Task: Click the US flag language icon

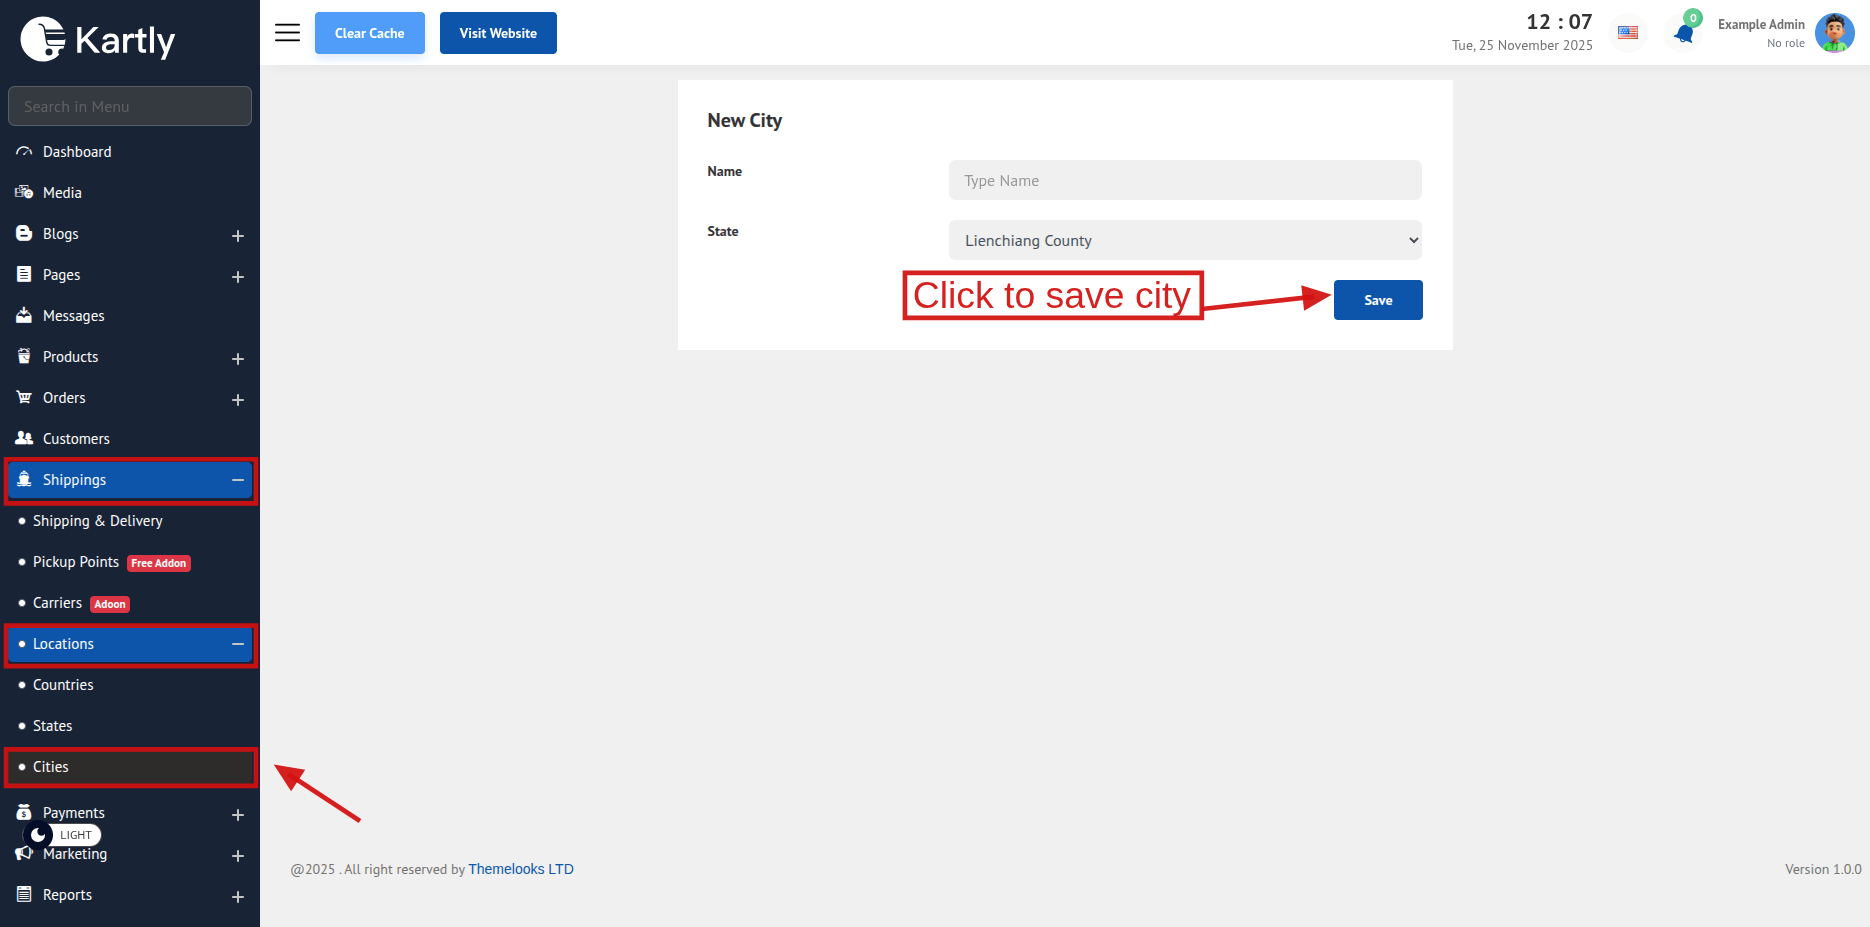Action: [1628, 33]
